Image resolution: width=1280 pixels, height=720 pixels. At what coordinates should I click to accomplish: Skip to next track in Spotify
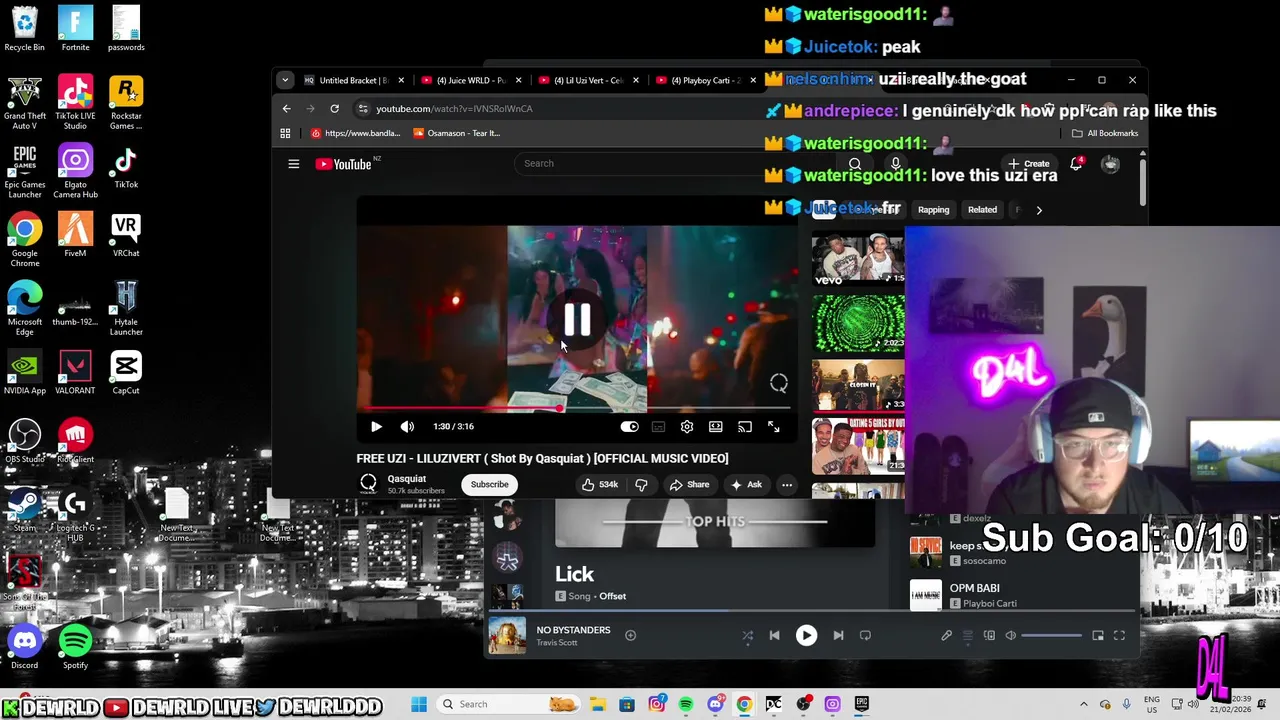838,635
